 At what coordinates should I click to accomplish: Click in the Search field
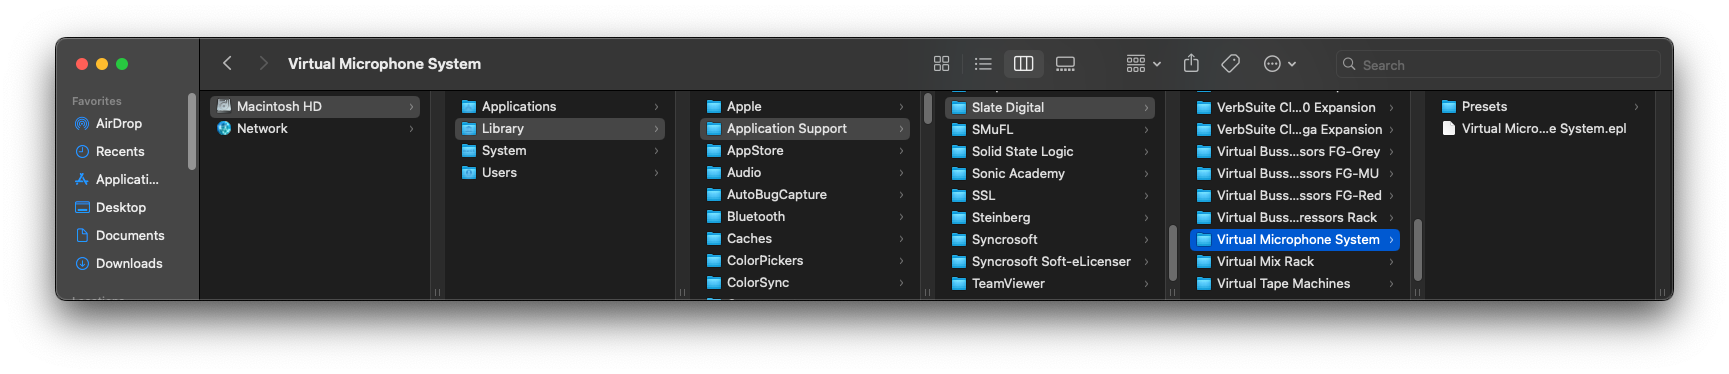[1498, 64]
